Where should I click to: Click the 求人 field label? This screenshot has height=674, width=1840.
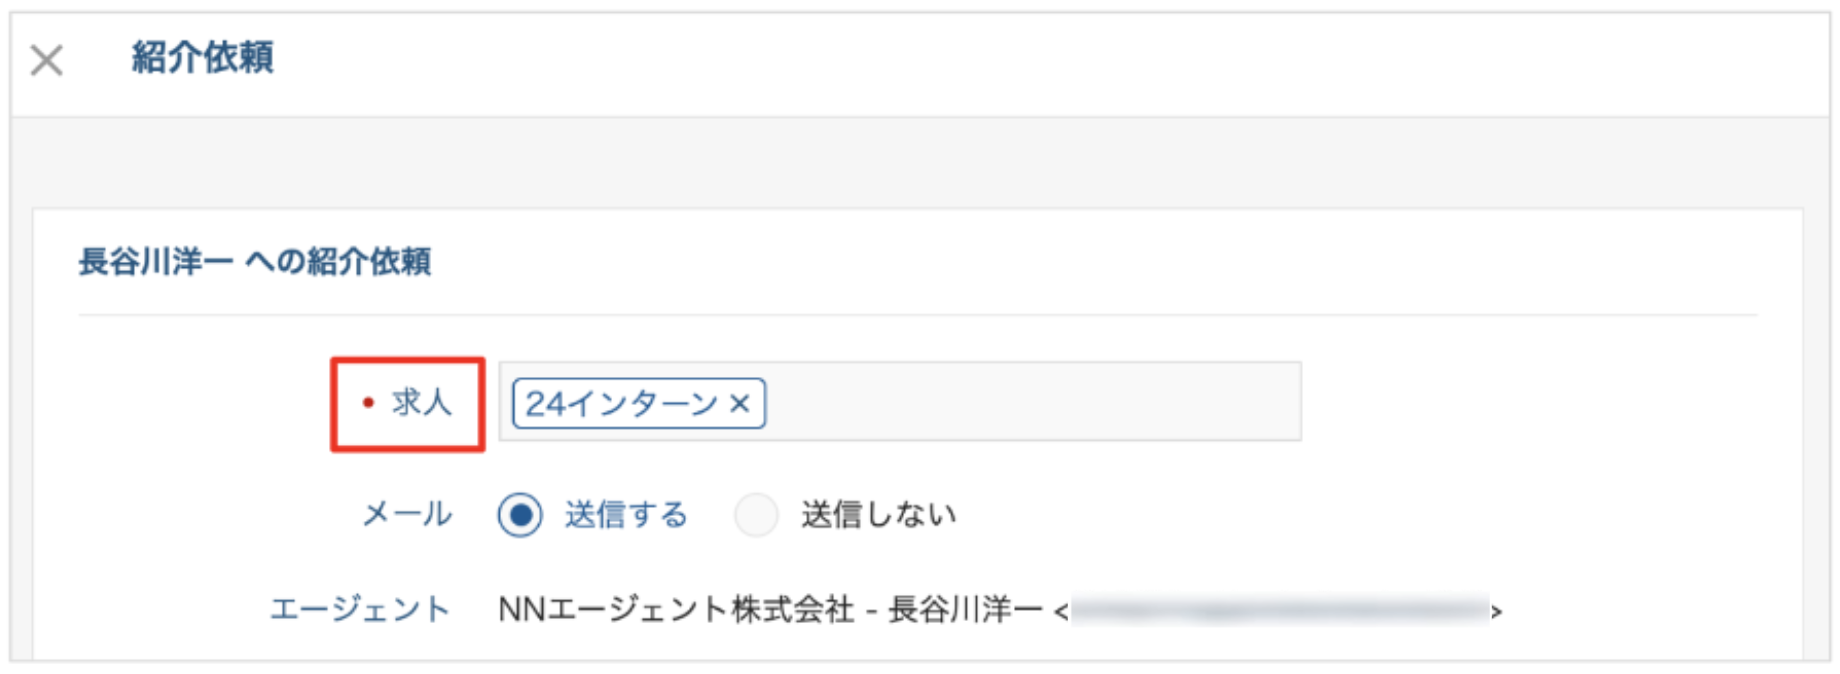[421, 403]
